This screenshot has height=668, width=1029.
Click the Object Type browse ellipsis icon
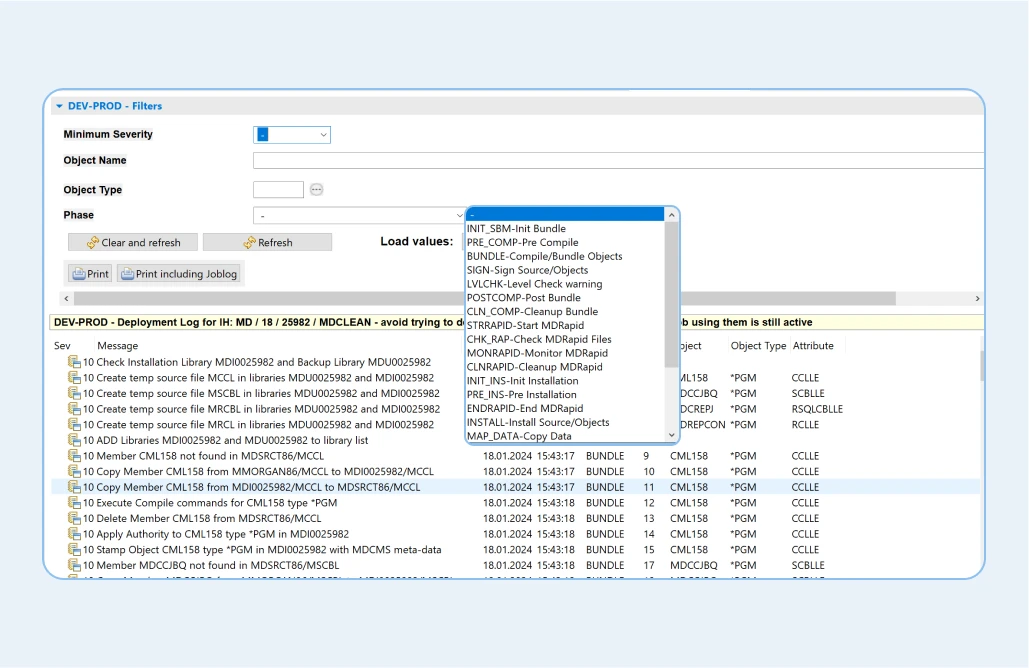316,189
